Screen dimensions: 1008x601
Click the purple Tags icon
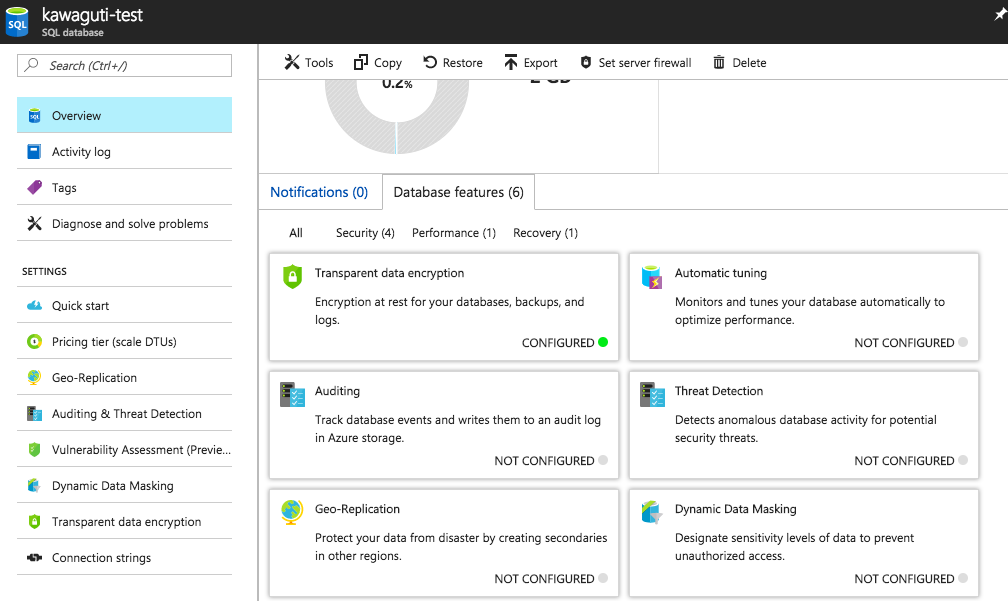point(35,188)
